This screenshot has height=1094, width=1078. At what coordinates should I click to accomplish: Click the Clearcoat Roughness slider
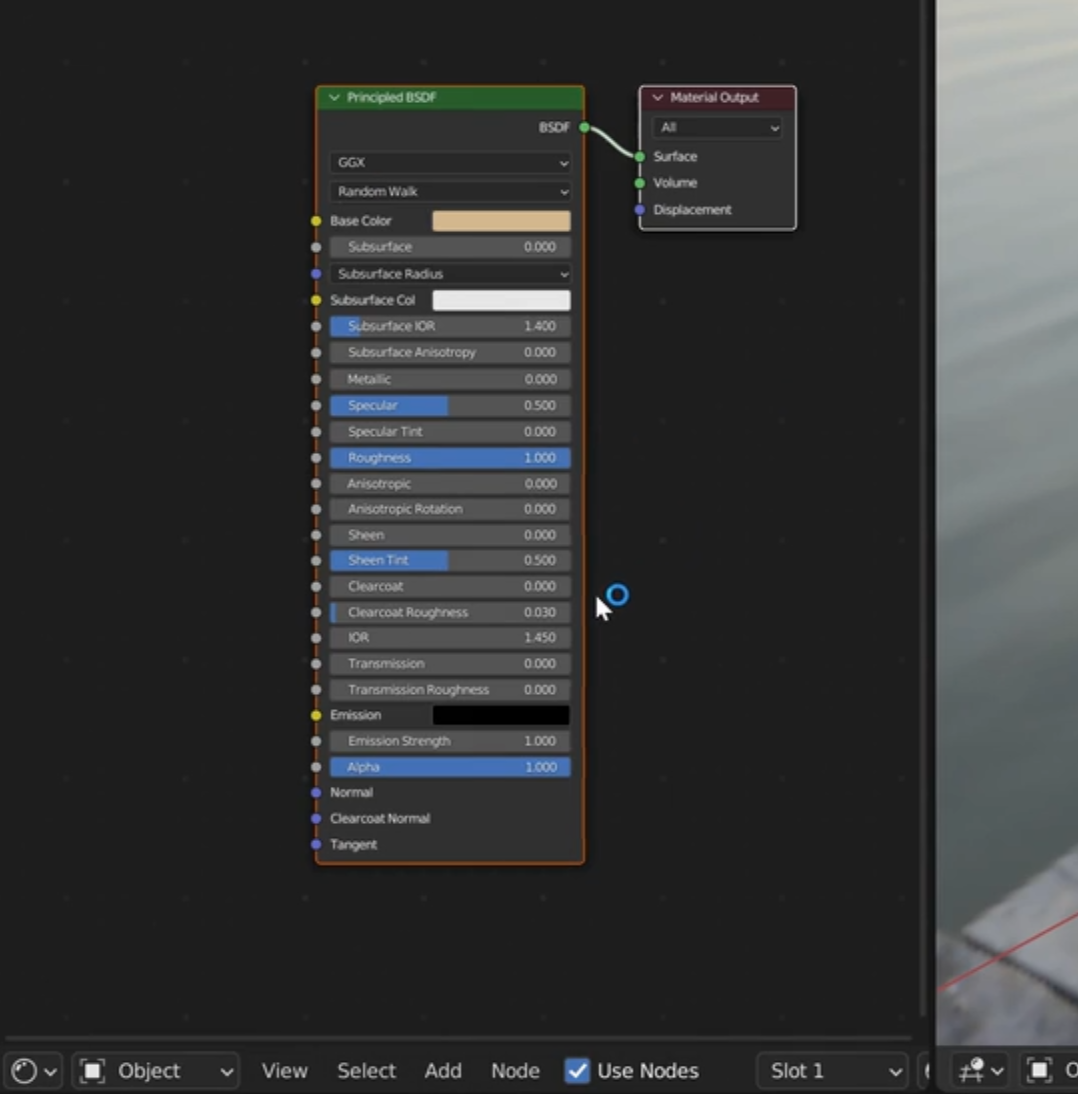[x=450, y=612]
